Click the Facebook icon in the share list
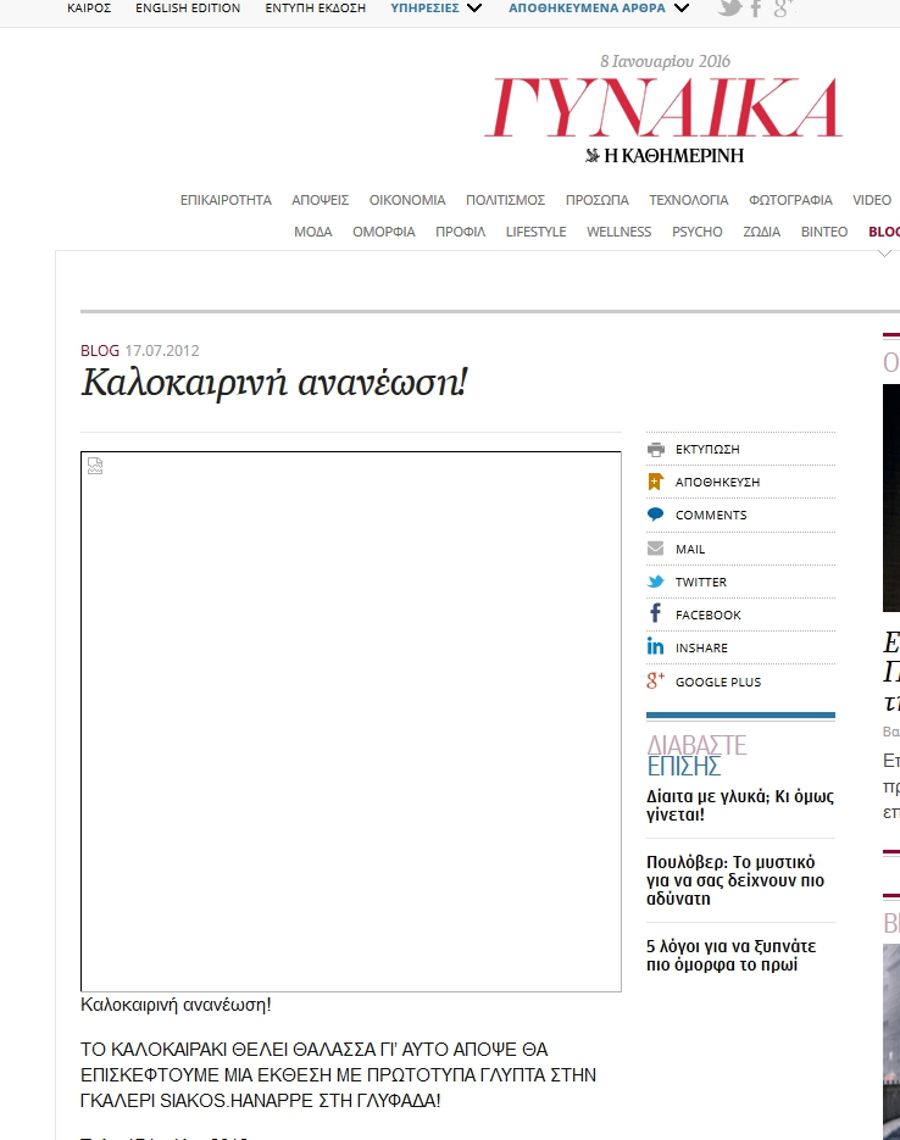This screenshot has height=1140, width=900. coord(655,614)
